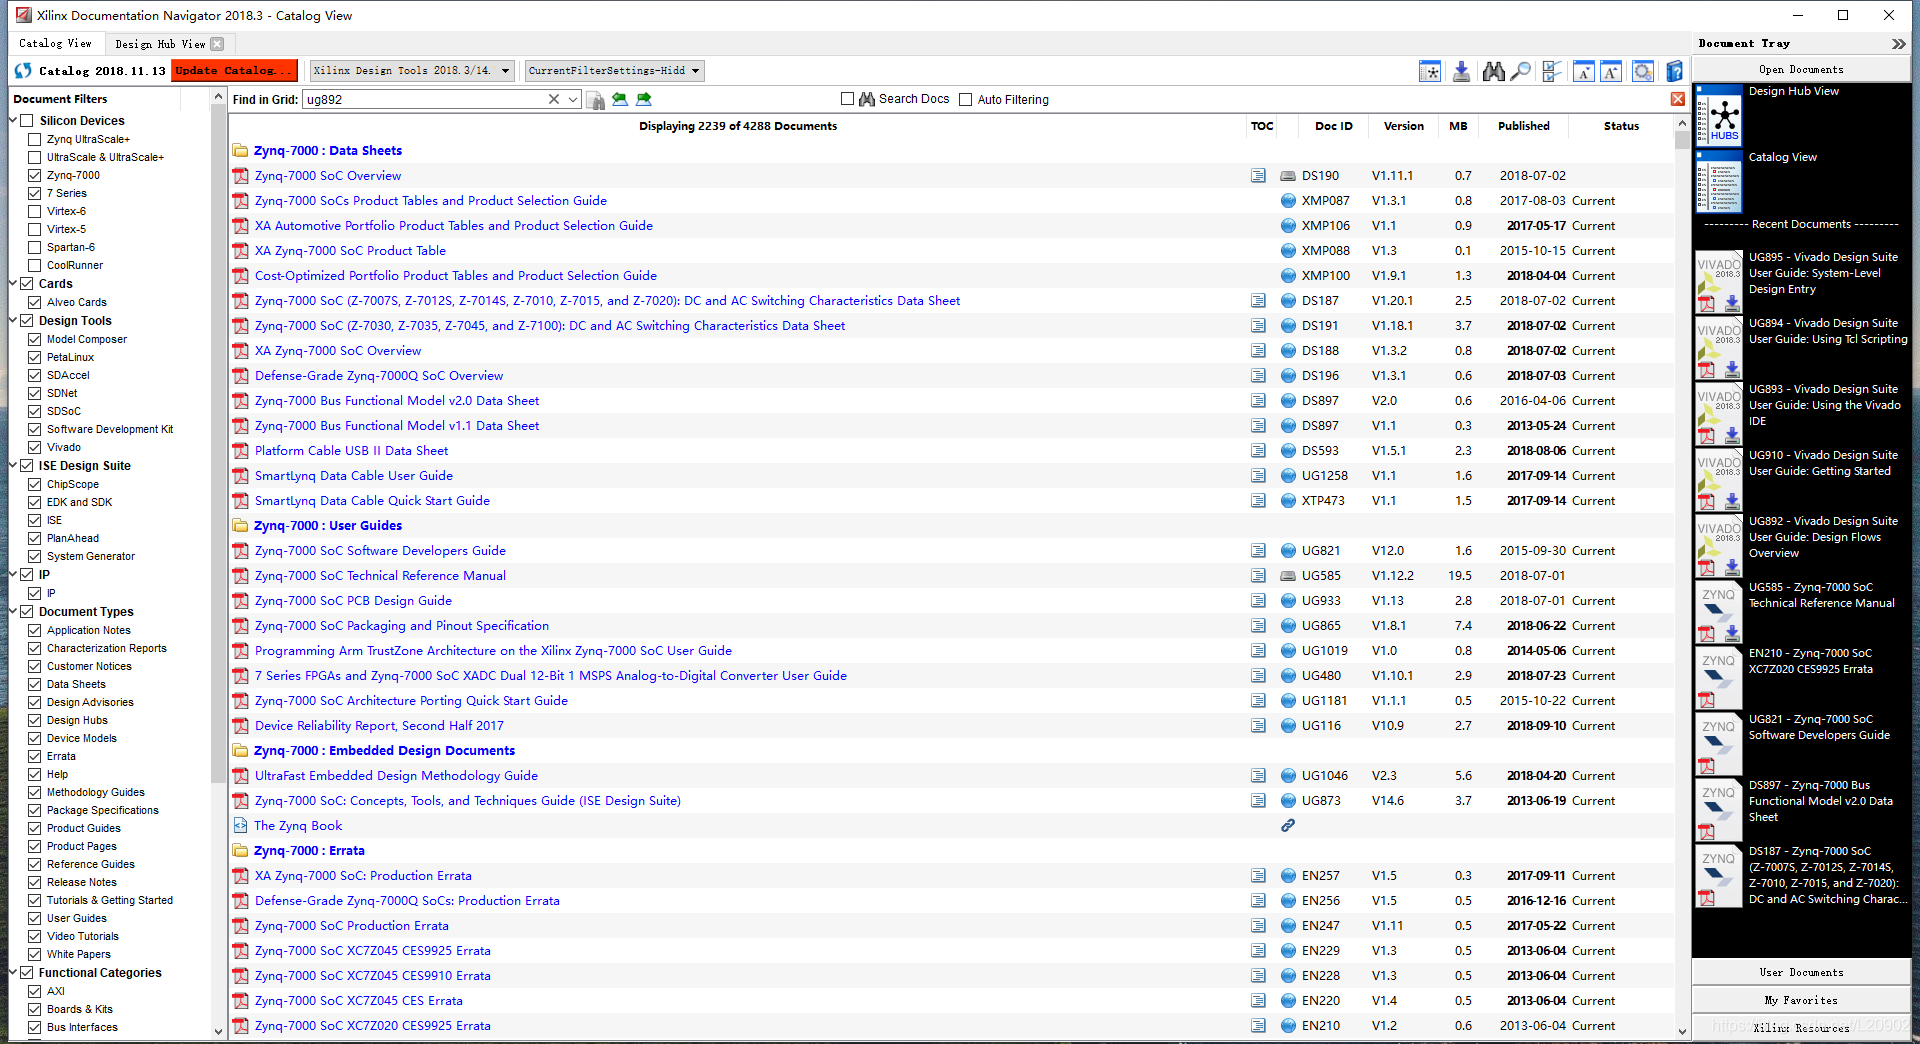The image size is (1920, 1044).
Task: Click the PDF icon of UG585 row
Action: click(x=240, y=576)
